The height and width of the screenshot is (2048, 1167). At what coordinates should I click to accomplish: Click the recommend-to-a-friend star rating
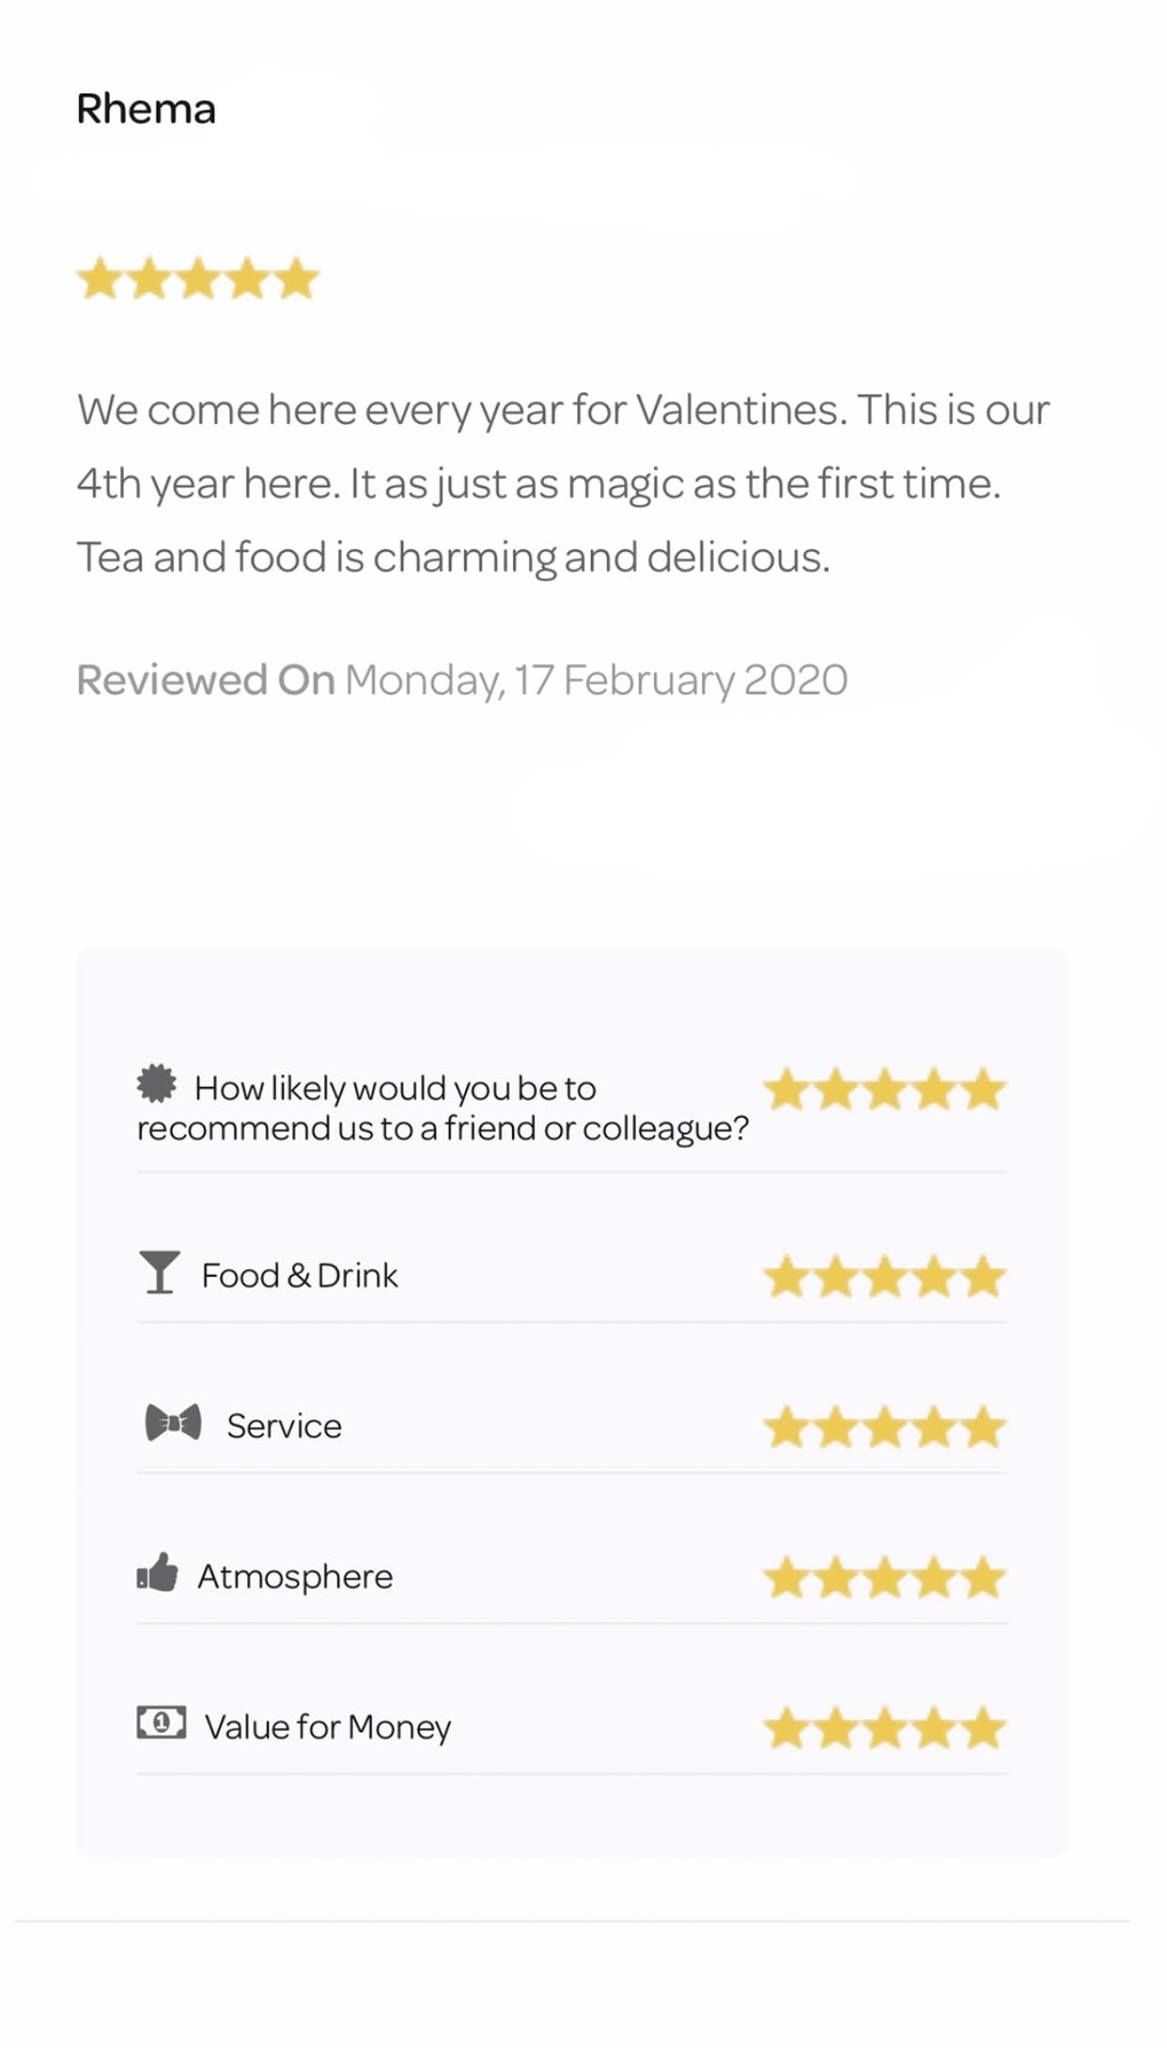pos(884,1089)
